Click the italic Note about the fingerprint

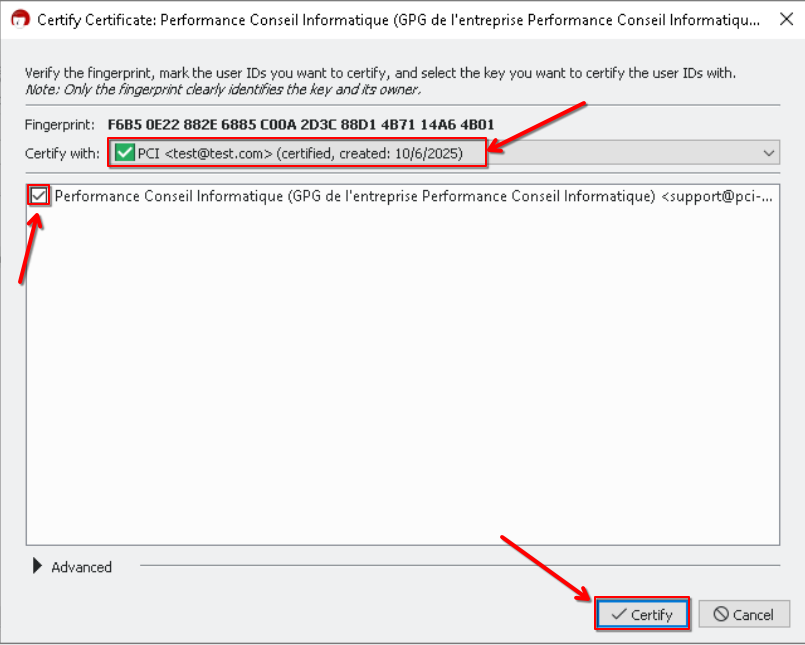pos(222,89)
